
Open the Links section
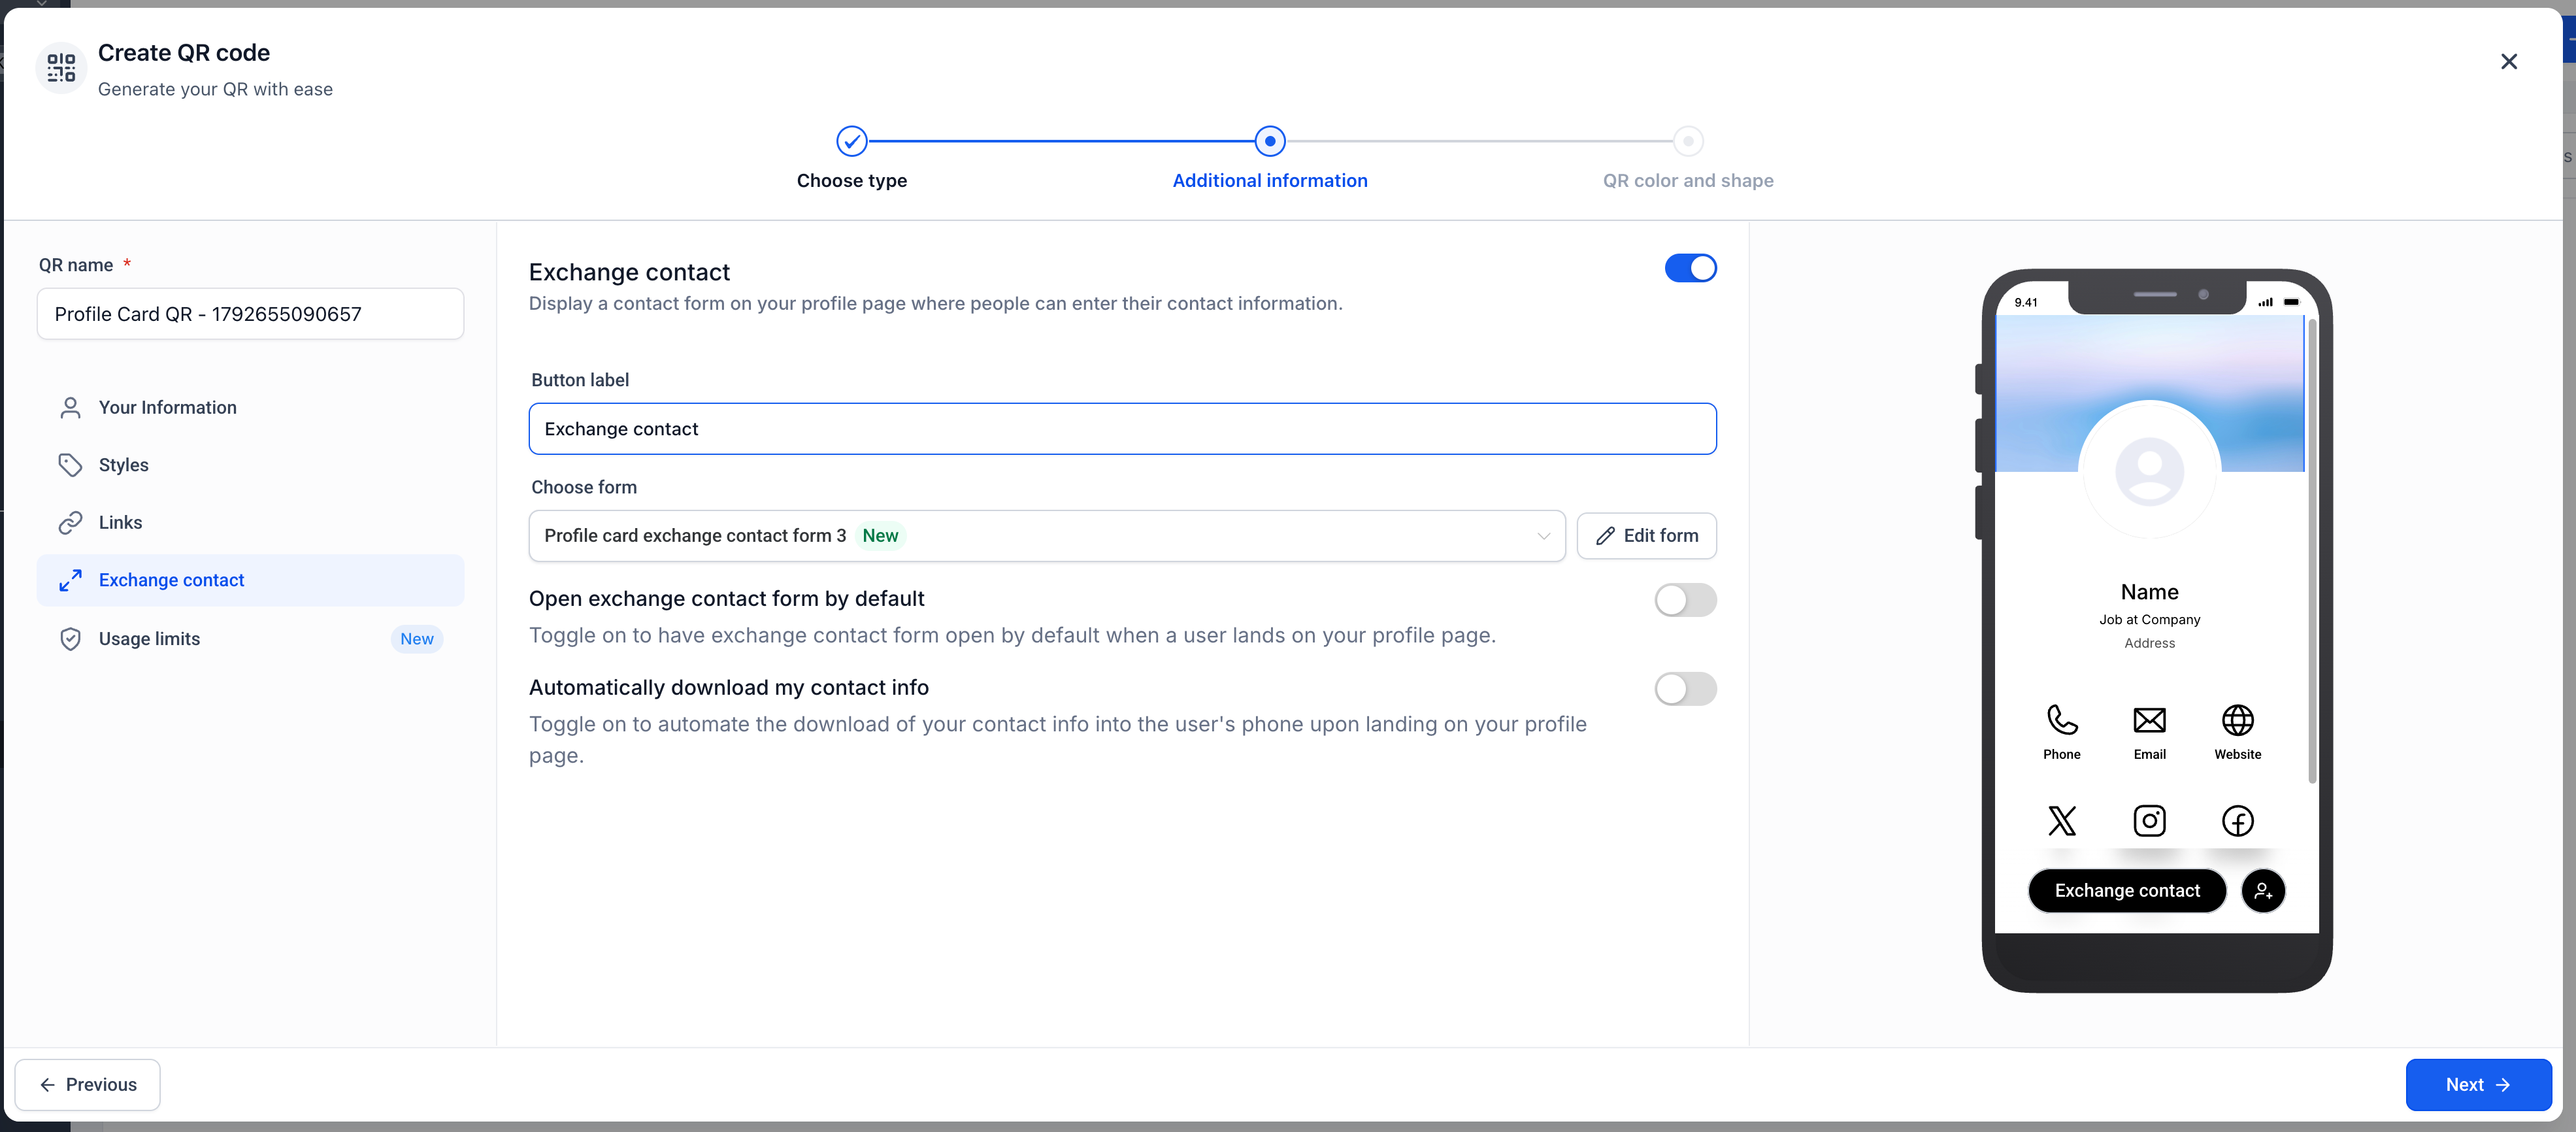click(x=250, y=523)
